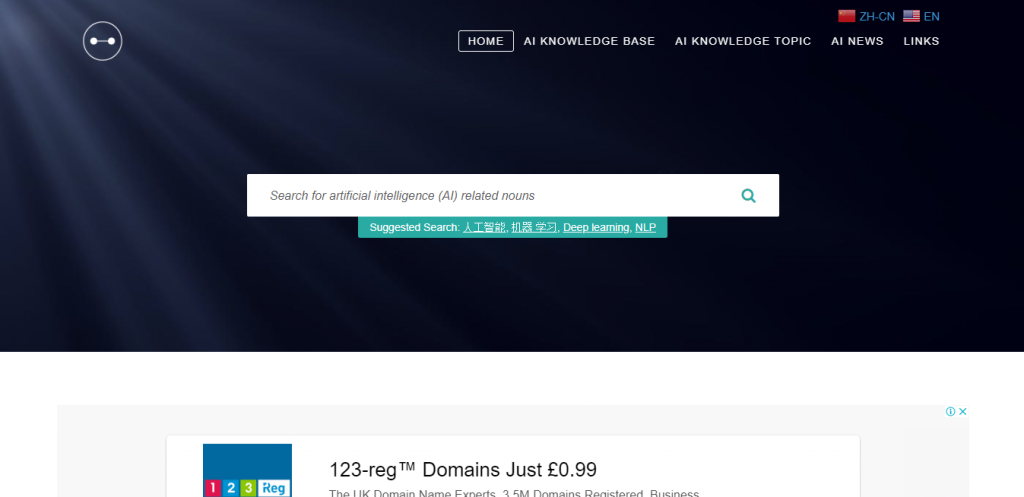The height and width of the screenshot is (497, 1024).
Task: Click the ad info icon
Action: [x=950, y=412]
